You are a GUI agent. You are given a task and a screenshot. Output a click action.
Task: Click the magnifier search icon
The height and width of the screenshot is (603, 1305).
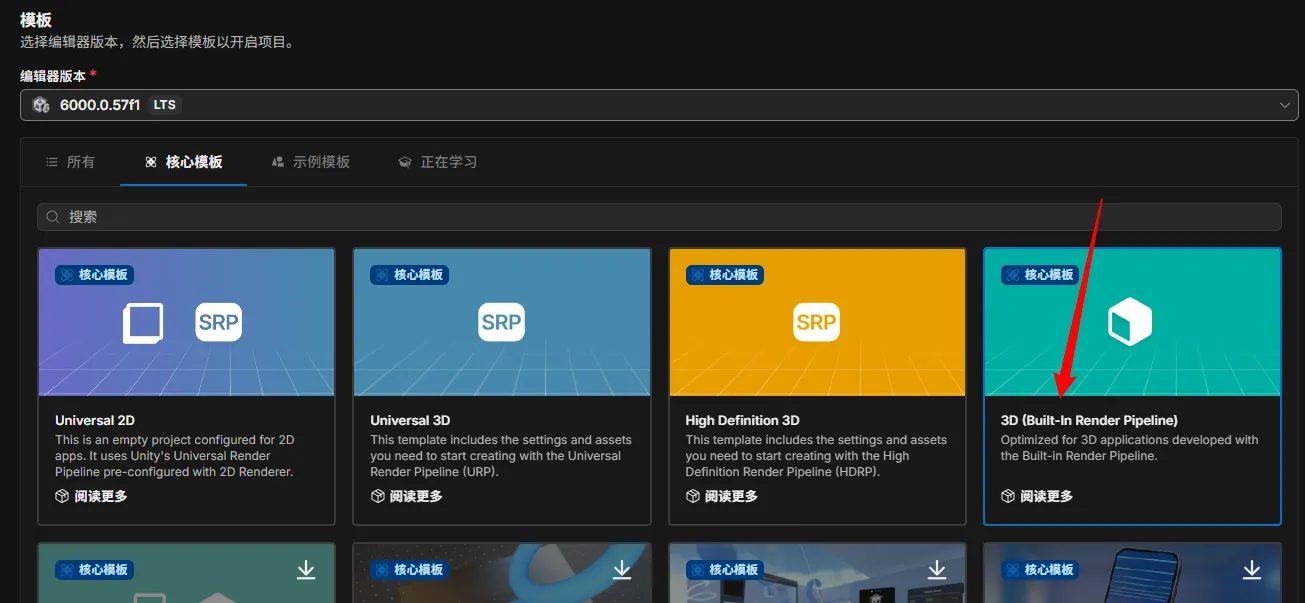click(x=54, y=217)
